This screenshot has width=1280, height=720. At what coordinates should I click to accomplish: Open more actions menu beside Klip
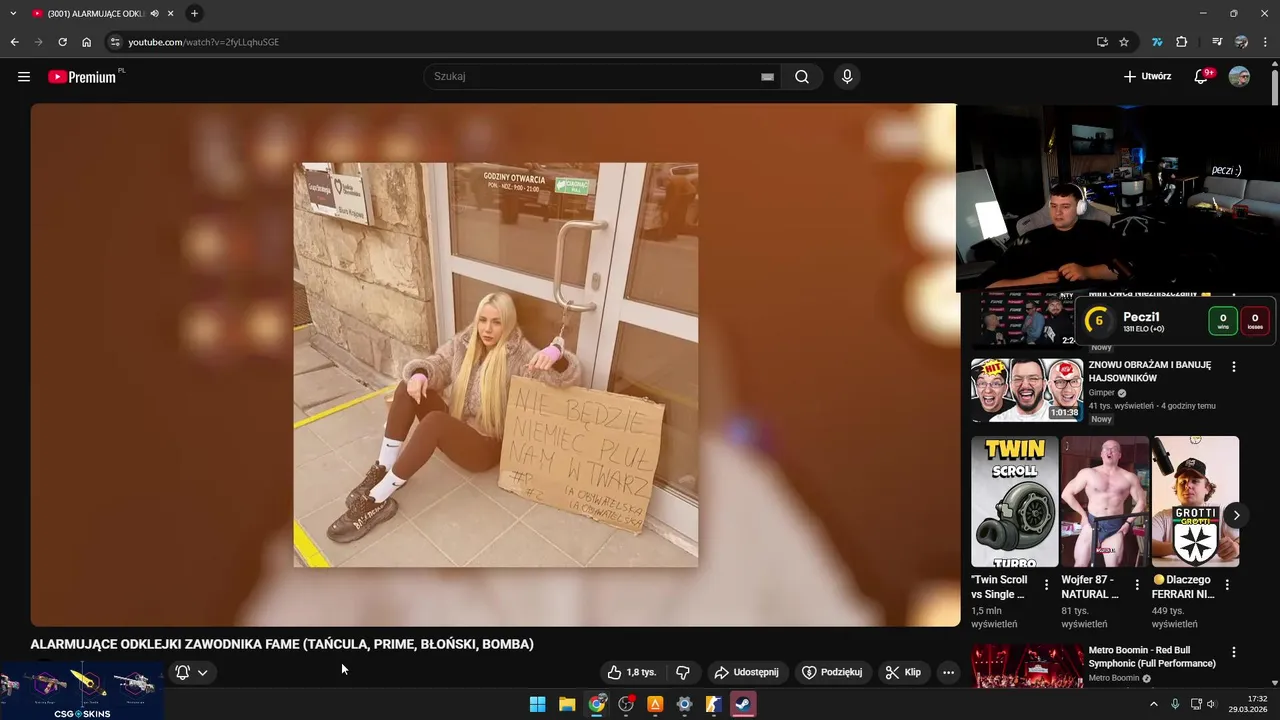point(948,673)
